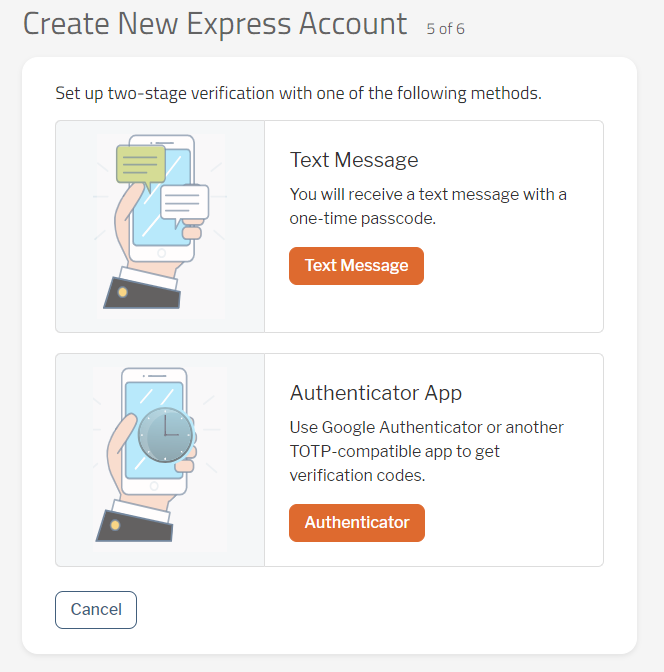Click the phone illustration in the Text Message card
This screenshot has height=672, width=664.
pos(162,198)
